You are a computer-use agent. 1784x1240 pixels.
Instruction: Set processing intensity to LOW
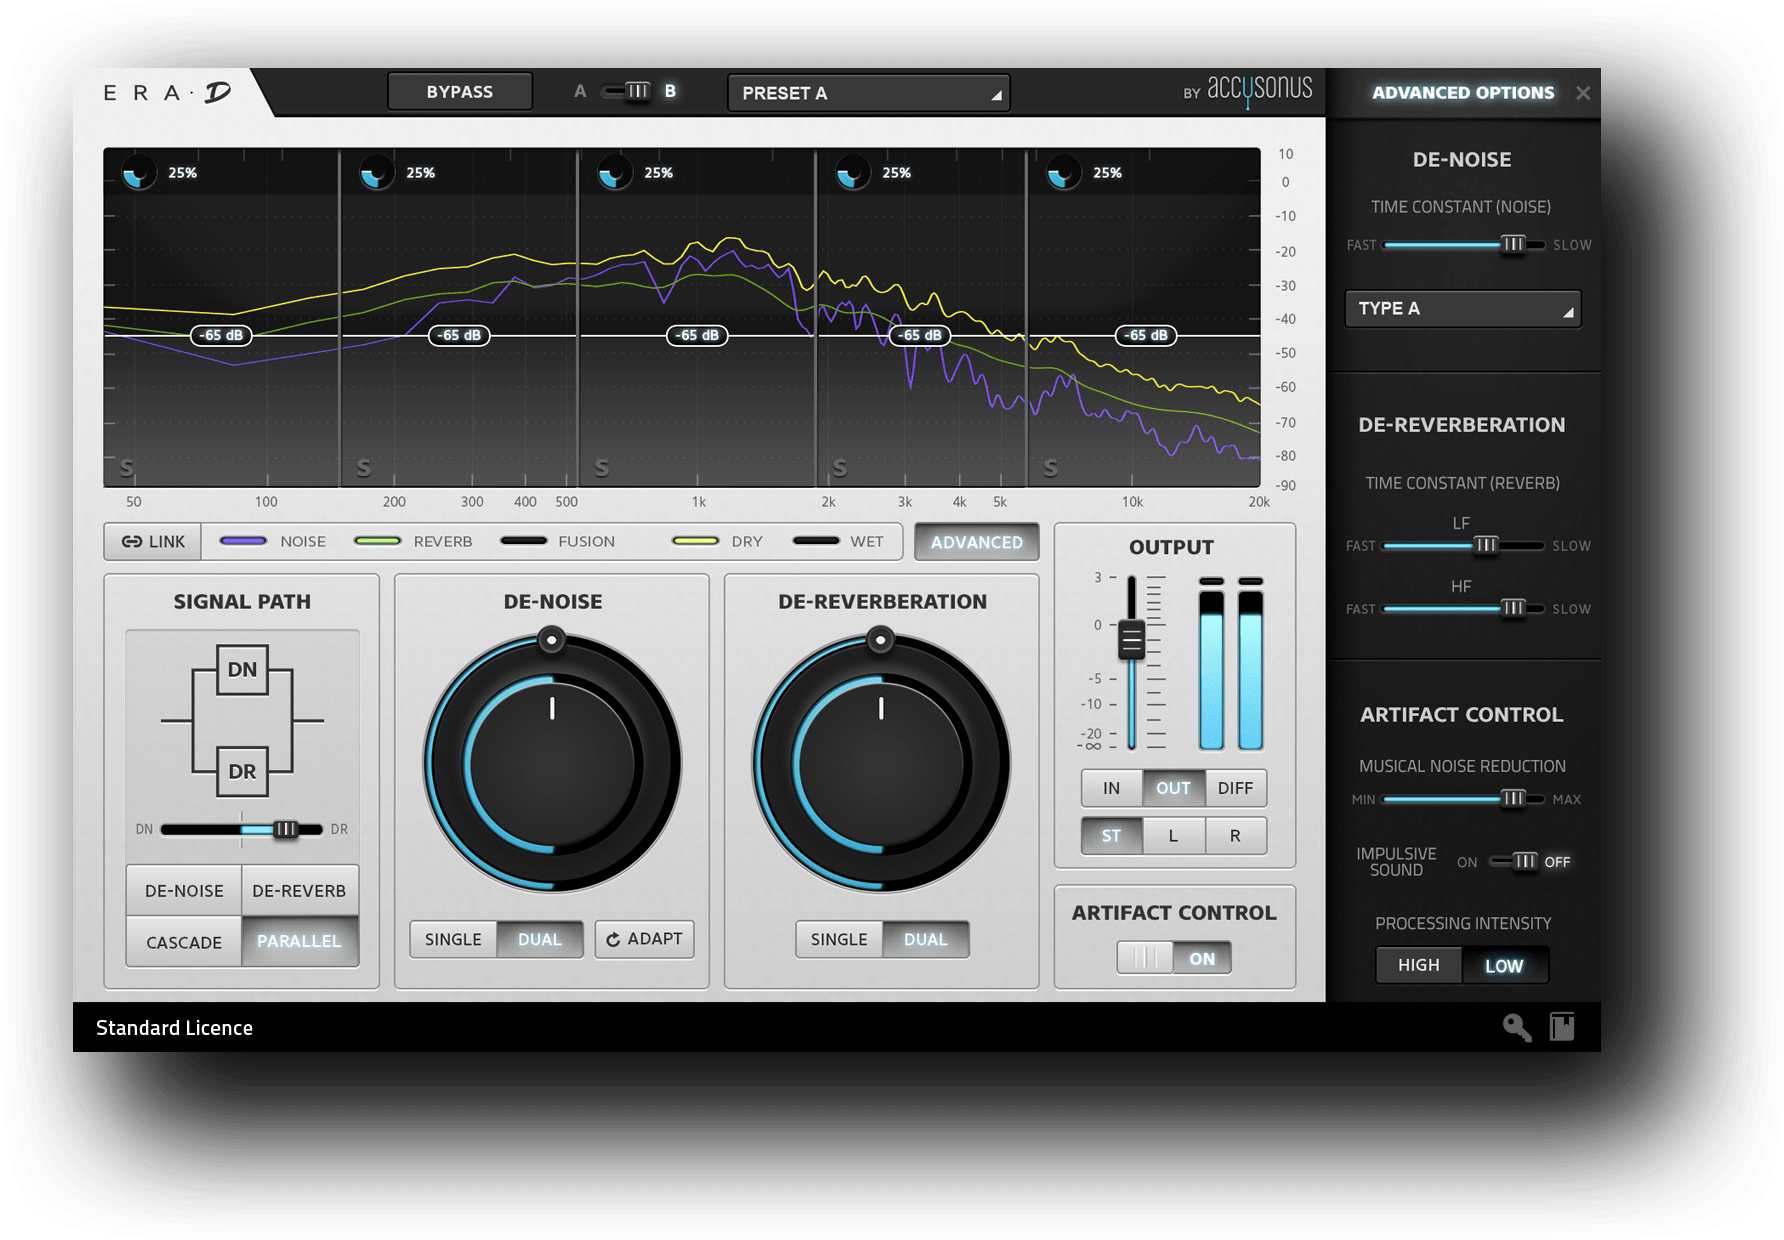click(x=1505, y=965)
